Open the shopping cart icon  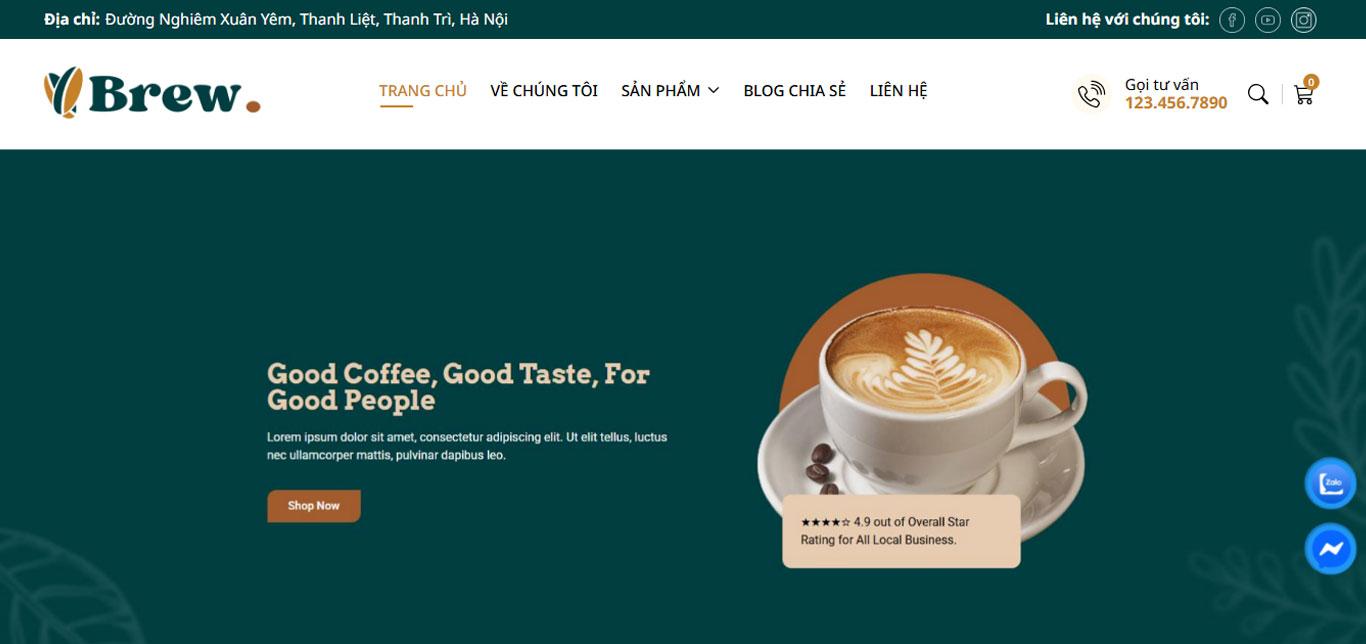point(1303,95)
